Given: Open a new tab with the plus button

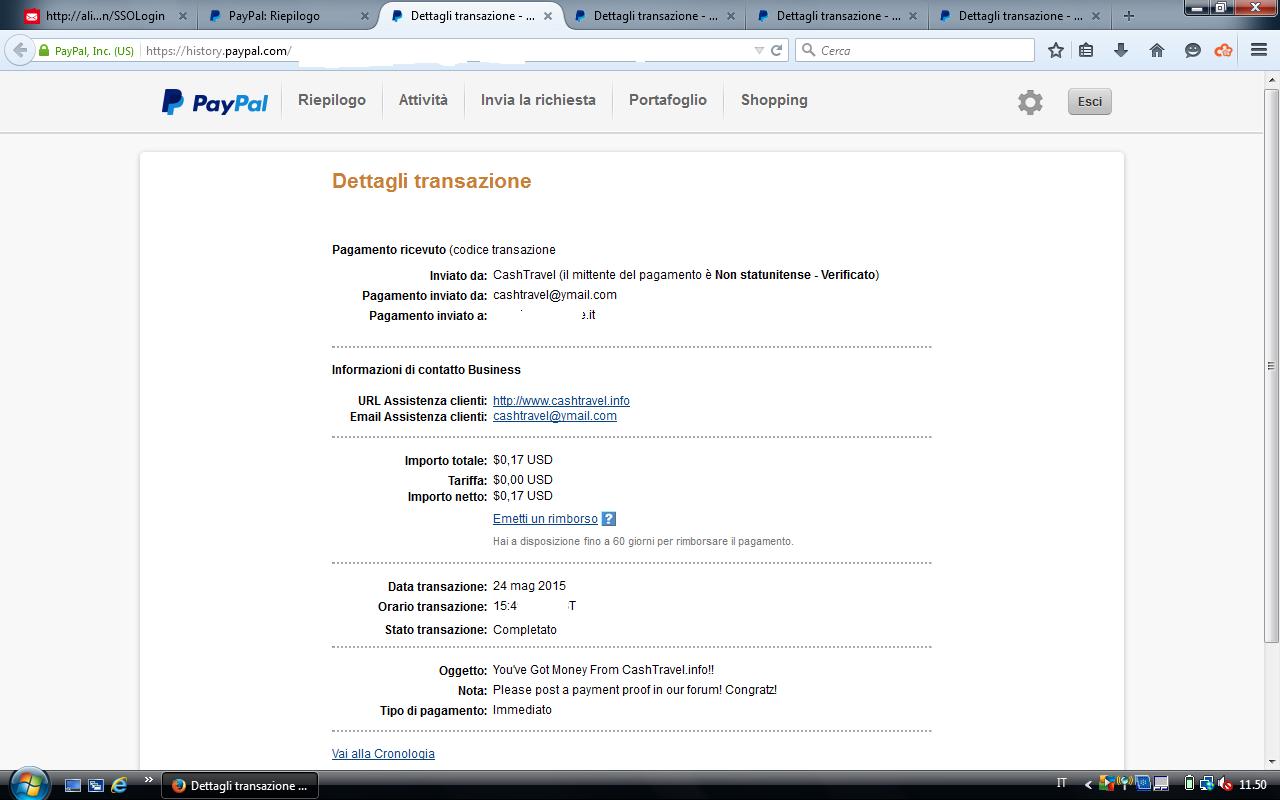Looking at the screenshot, I should 1128,16.
